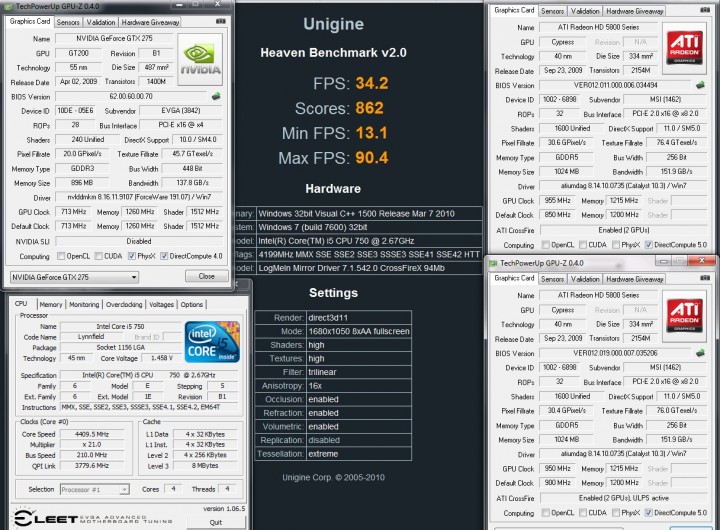Select the CPU tab in ELEET

tap(21, 304)
